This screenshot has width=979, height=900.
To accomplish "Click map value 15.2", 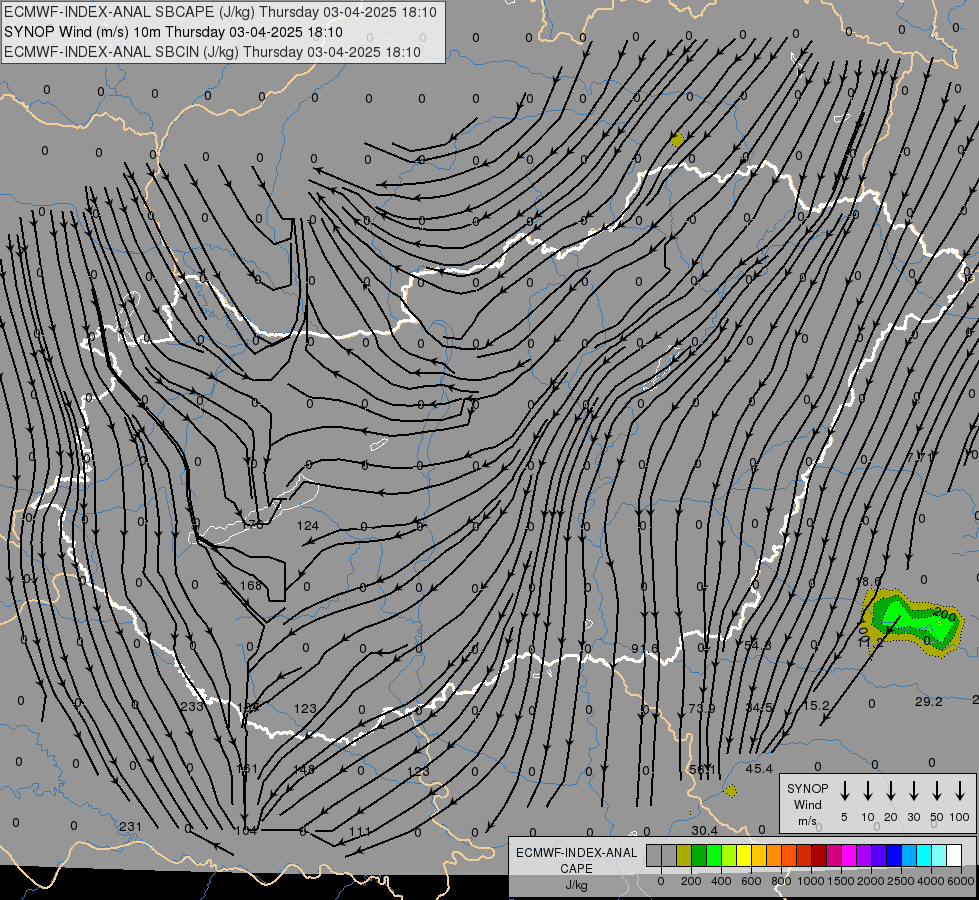I will [x=815, y=706].
